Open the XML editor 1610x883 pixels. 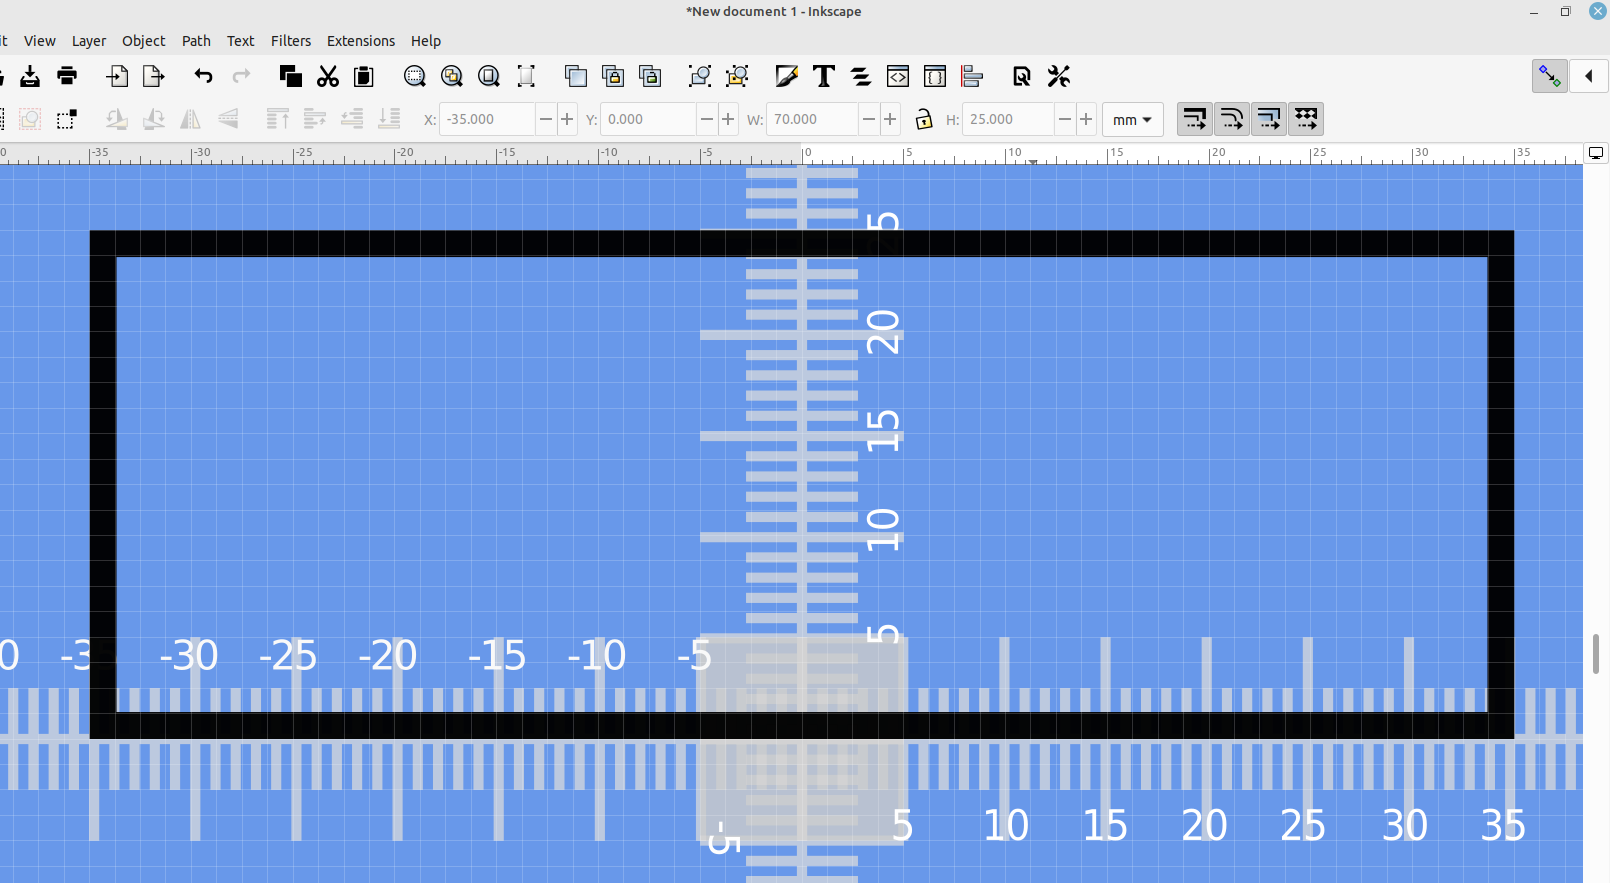pyautogui.click(x=898, y=76)
